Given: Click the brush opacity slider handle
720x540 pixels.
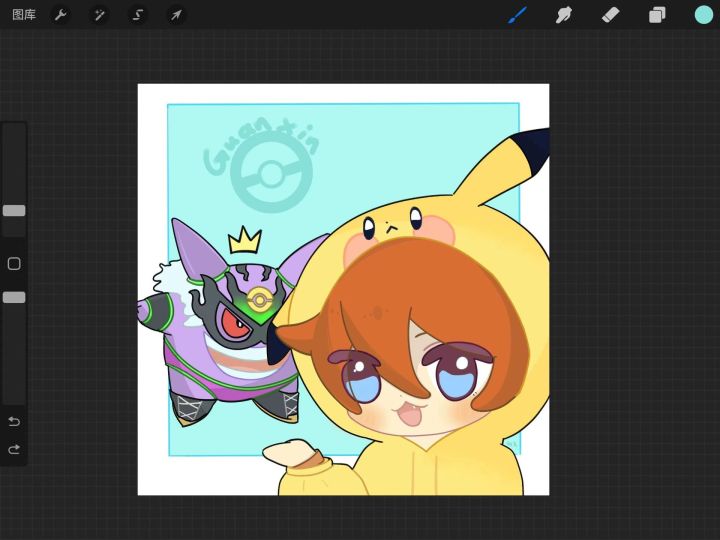Looking at the screenshot, I should point(14,297).
